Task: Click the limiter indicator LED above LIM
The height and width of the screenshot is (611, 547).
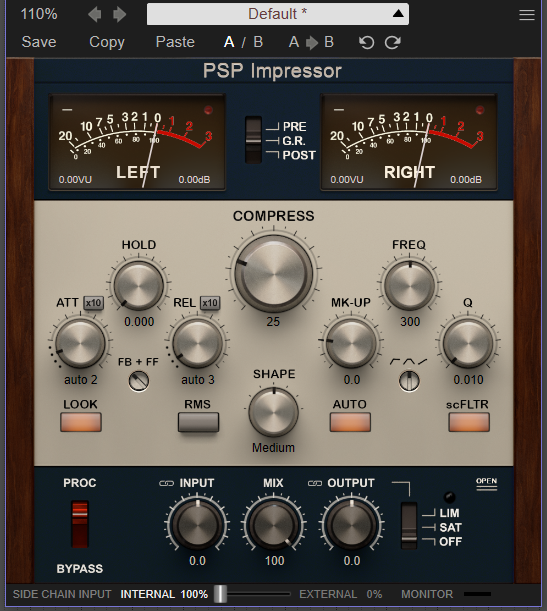Action: click(x=450, y=497)
